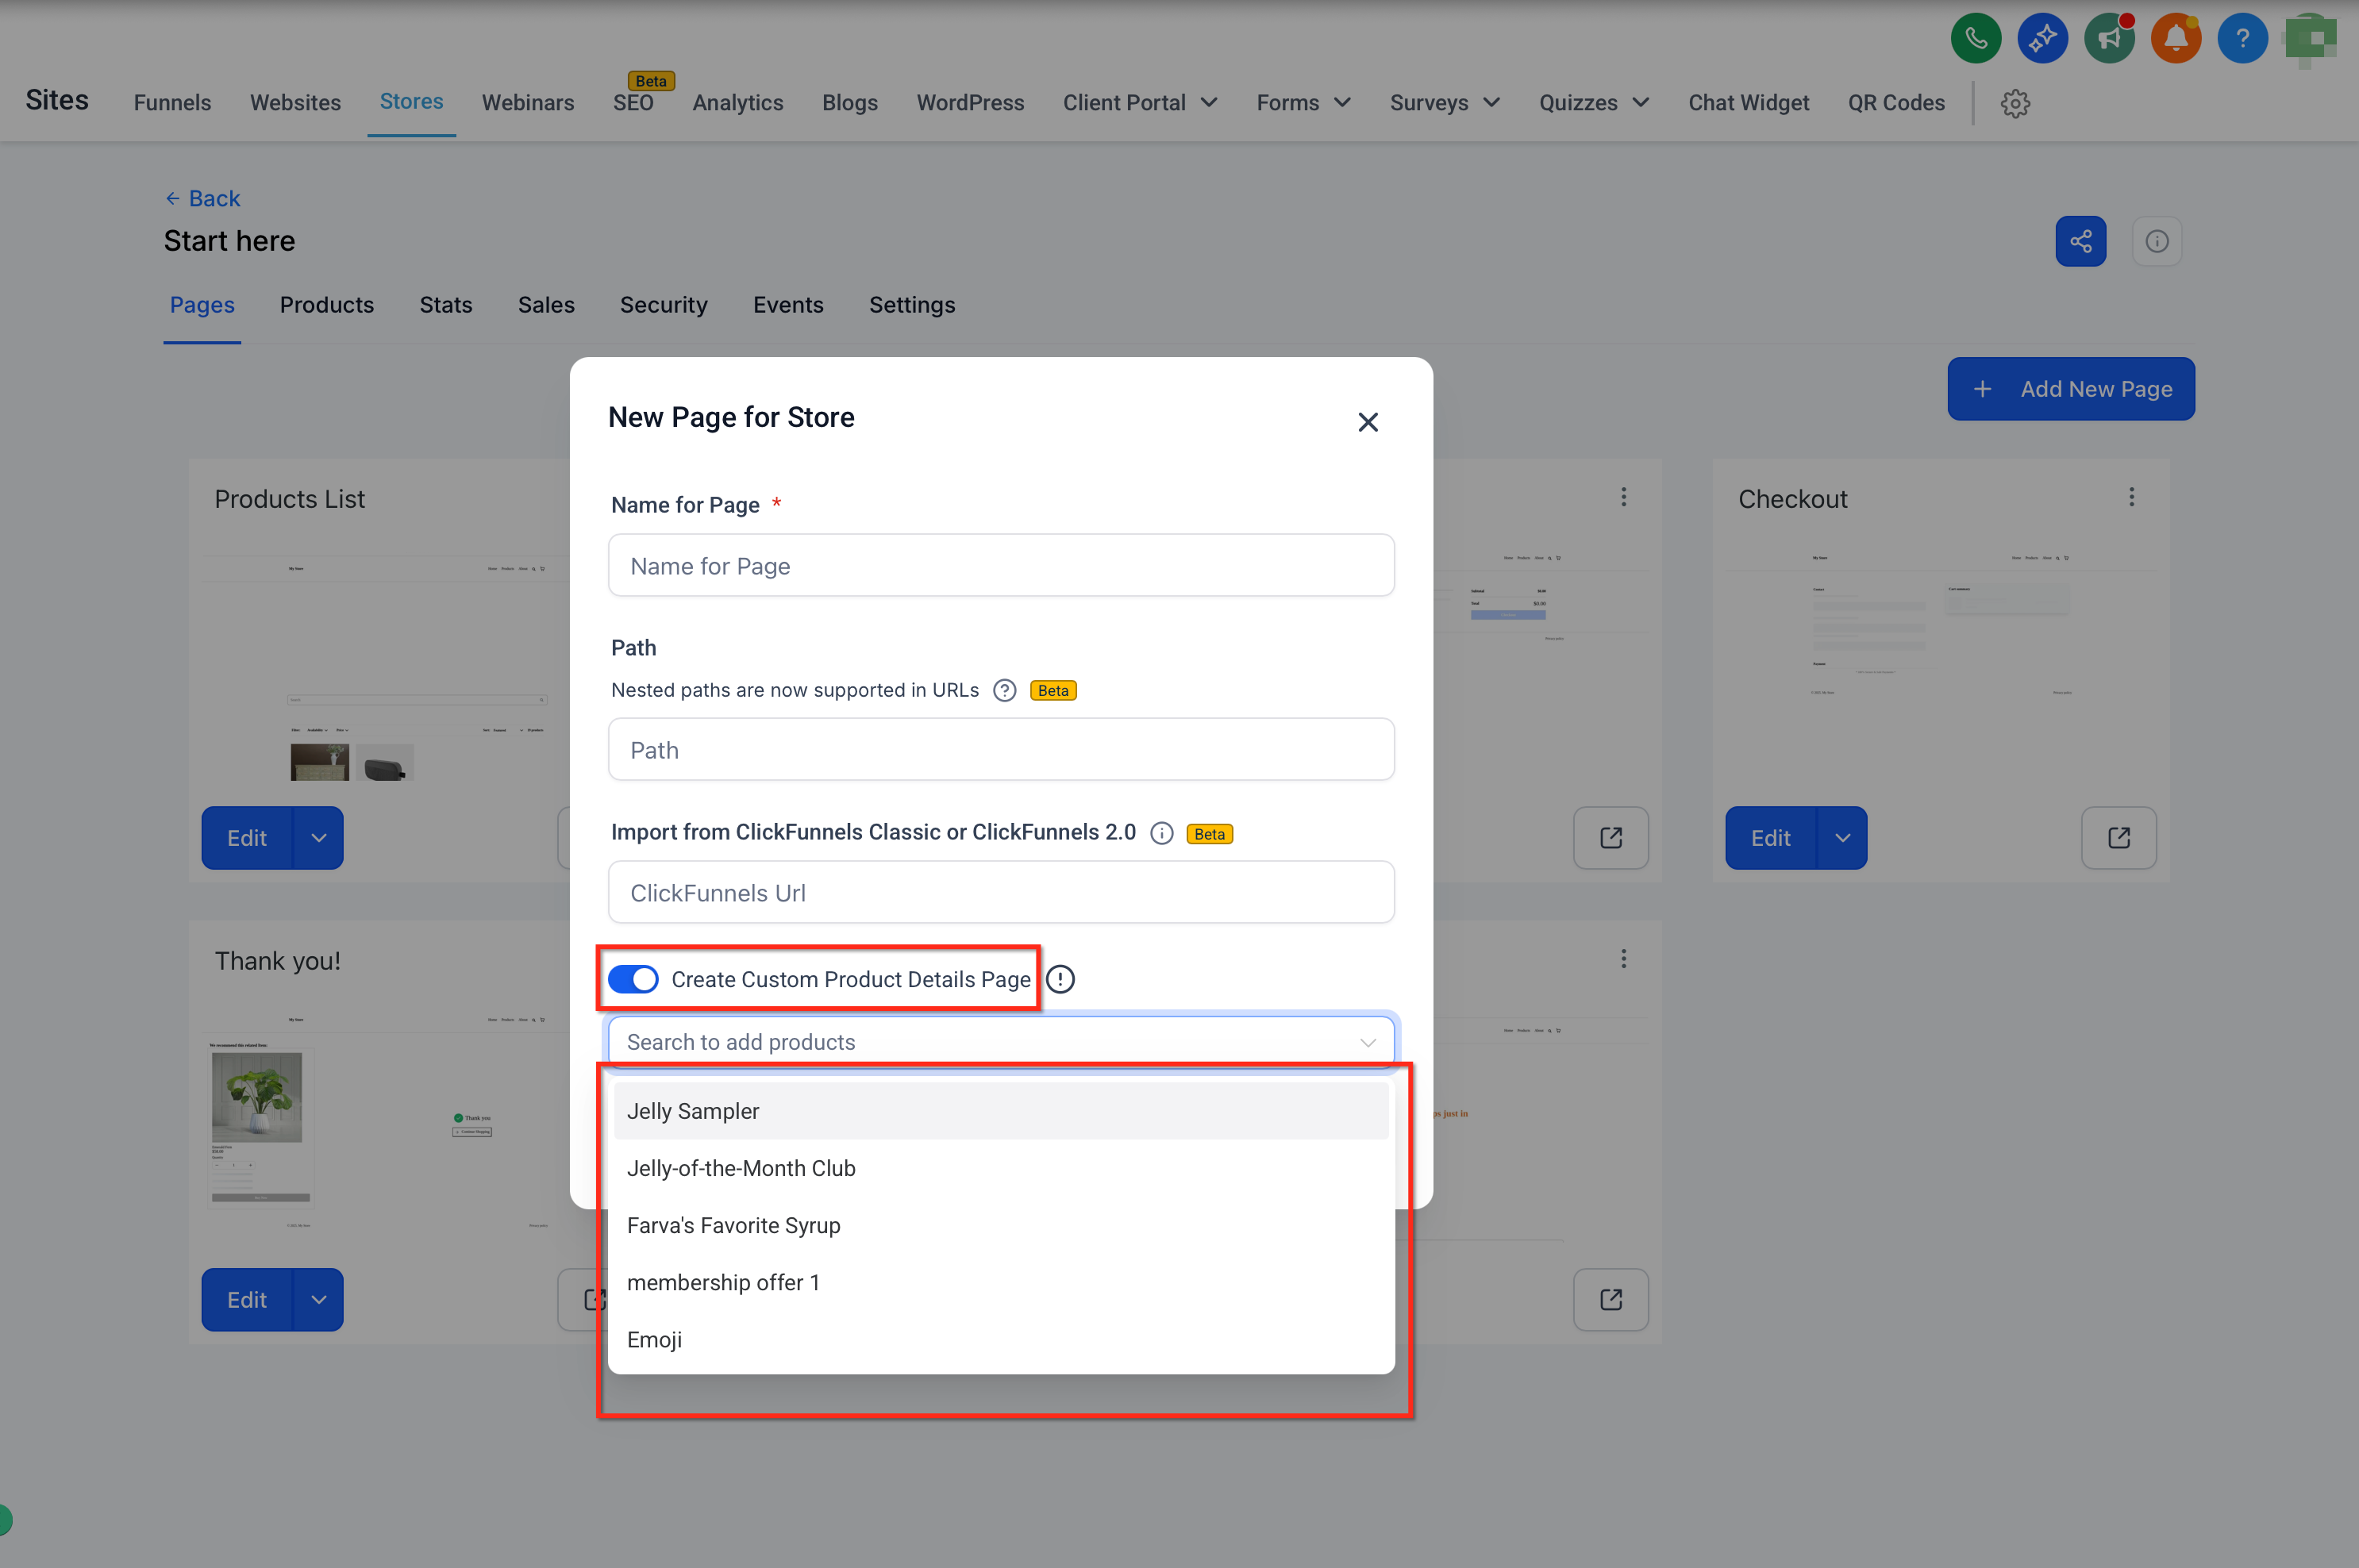
Task: Open the Checkout Edit dropdown arrow
Action: point(1842,838)
